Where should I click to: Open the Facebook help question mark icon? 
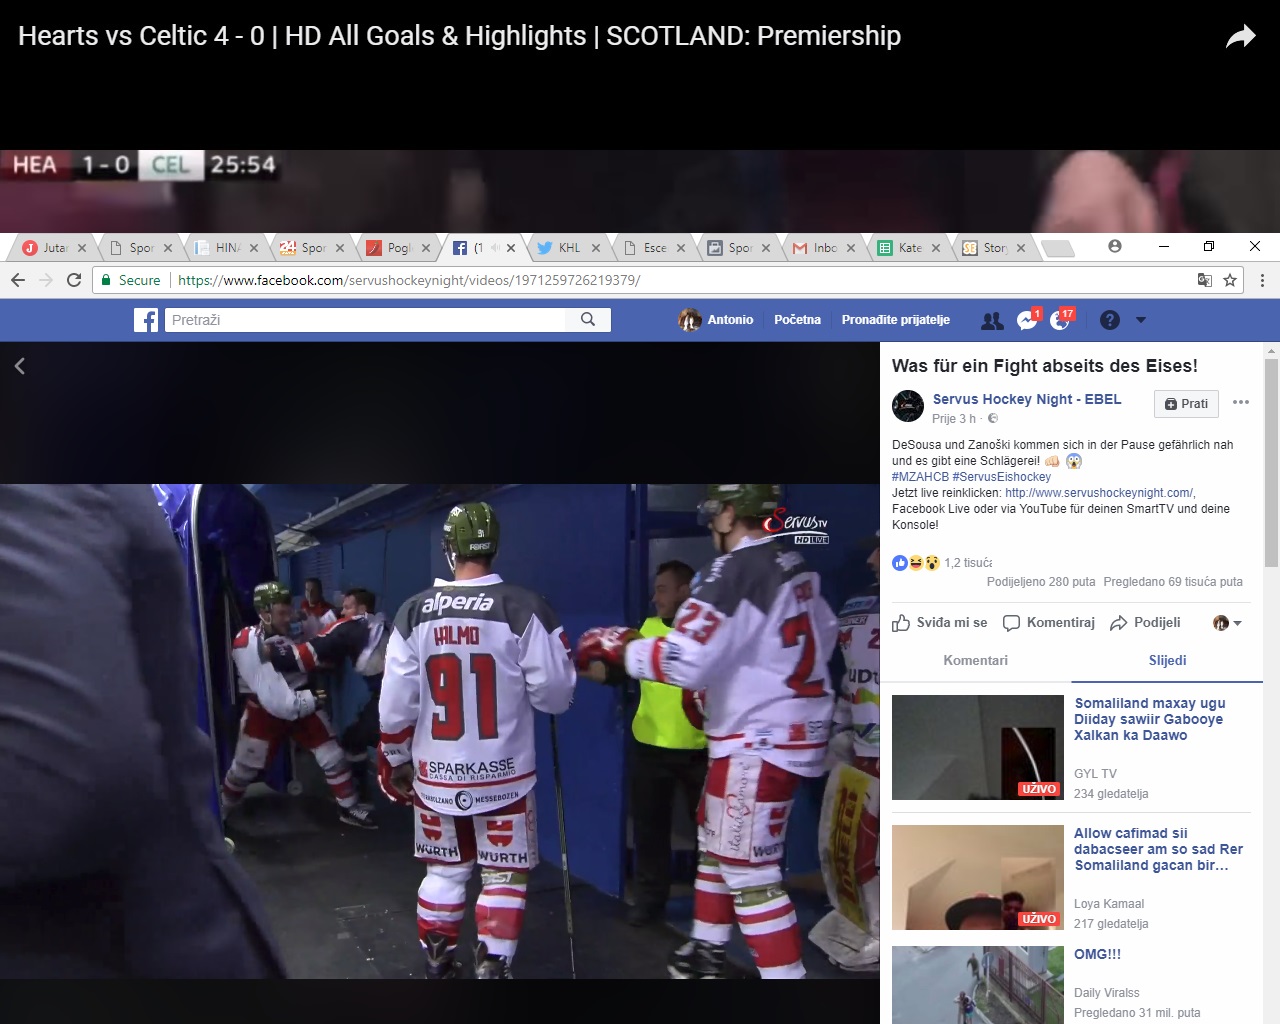pyautogui.click(x=1109, y=320)
